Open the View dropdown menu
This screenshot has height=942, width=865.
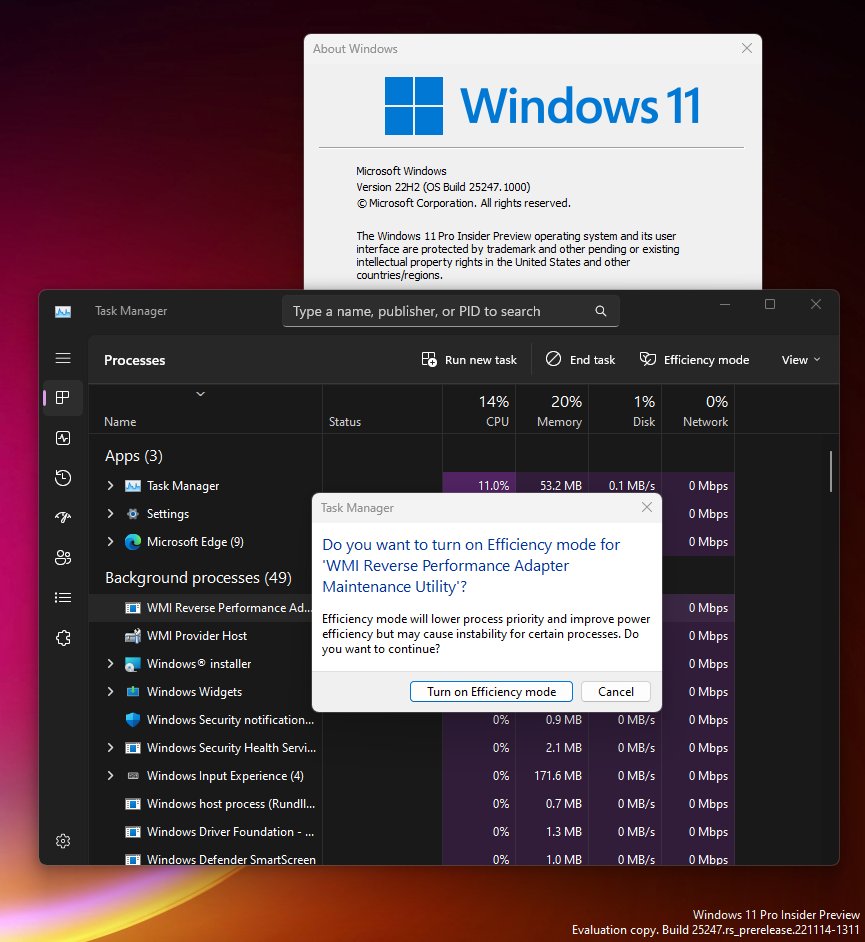(x=801, y=360)
